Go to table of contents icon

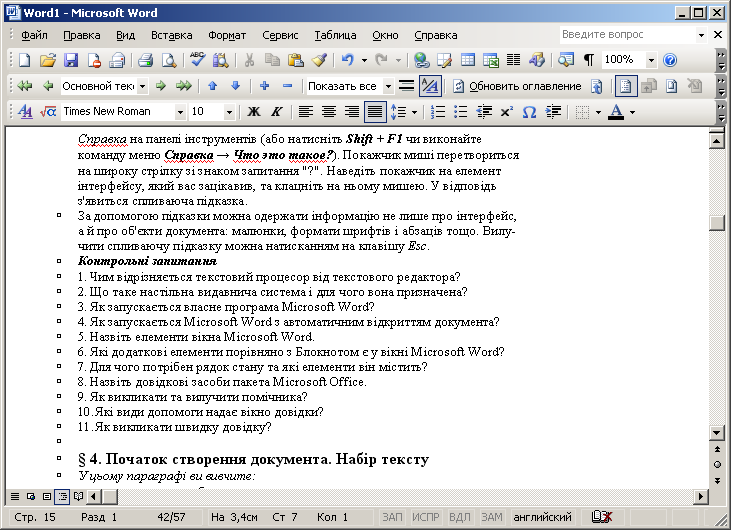point(597,86)
